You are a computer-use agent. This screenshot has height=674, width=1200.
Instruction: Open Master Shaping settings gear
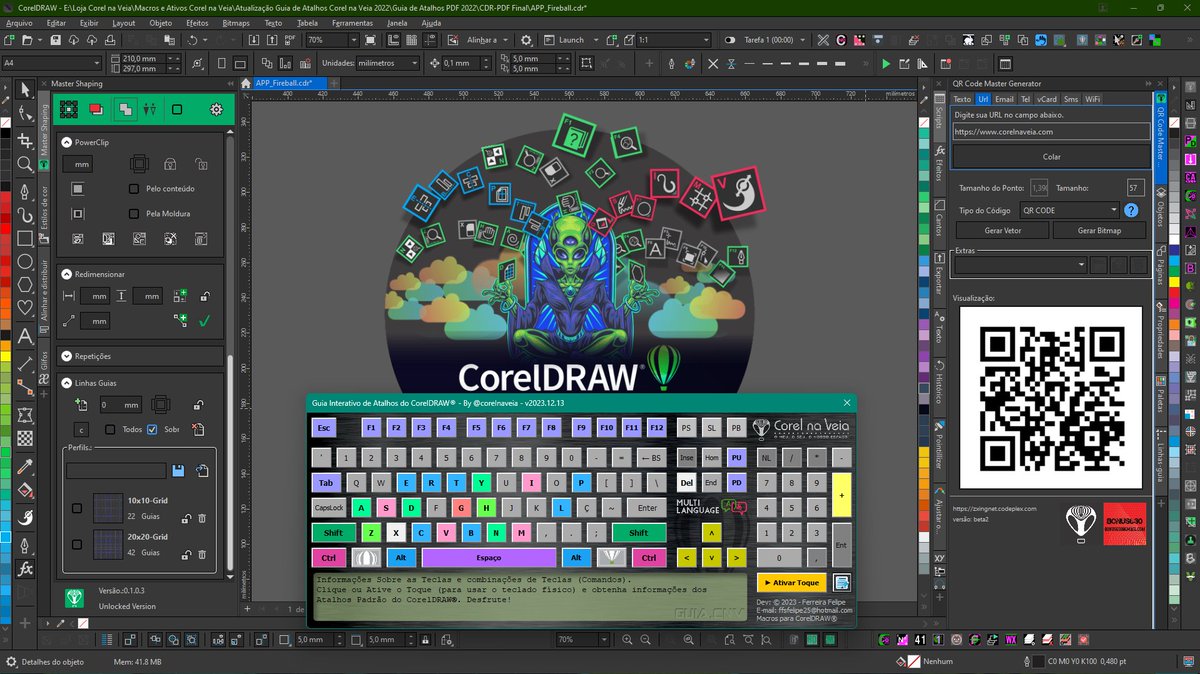click(x=215, y=109)
